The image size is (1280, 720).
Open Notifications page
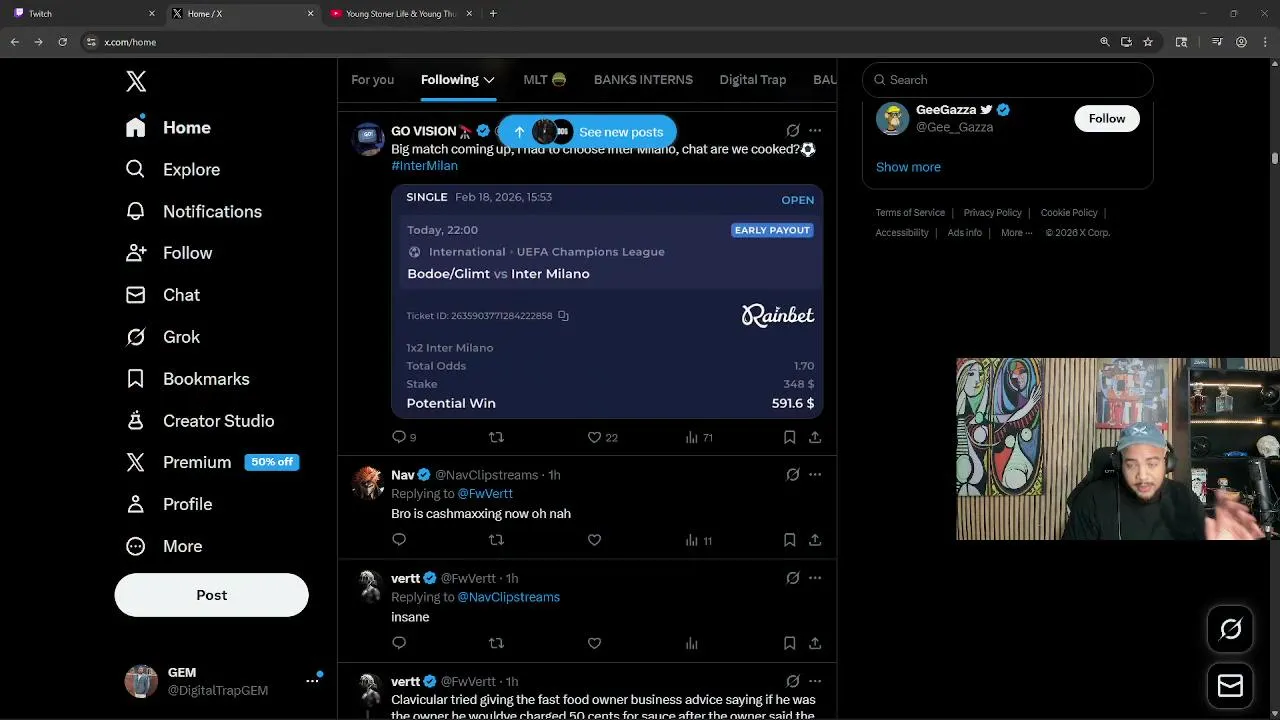[193, 211]
